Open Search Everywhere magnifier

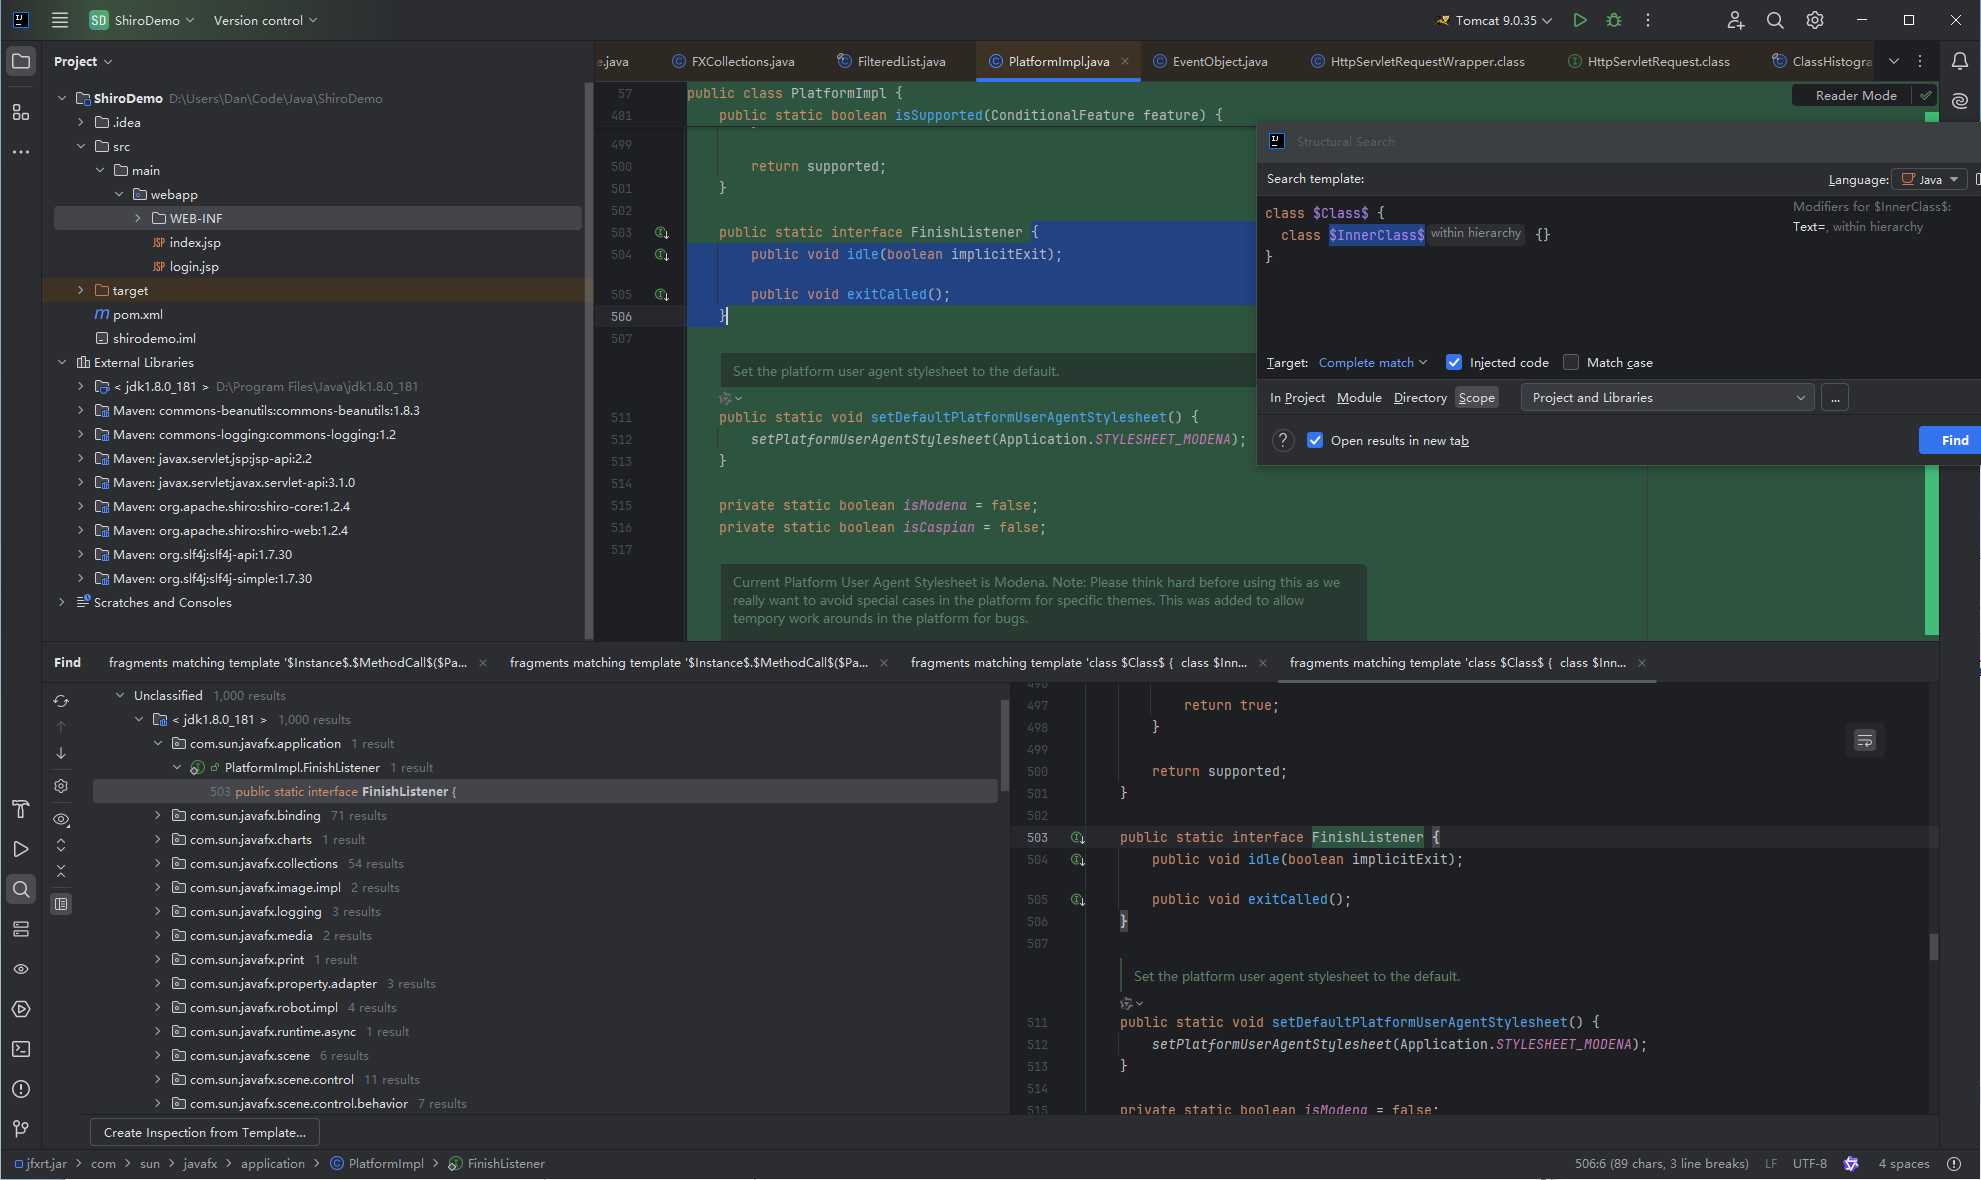pyautogui.click(x=1775, y=20)
